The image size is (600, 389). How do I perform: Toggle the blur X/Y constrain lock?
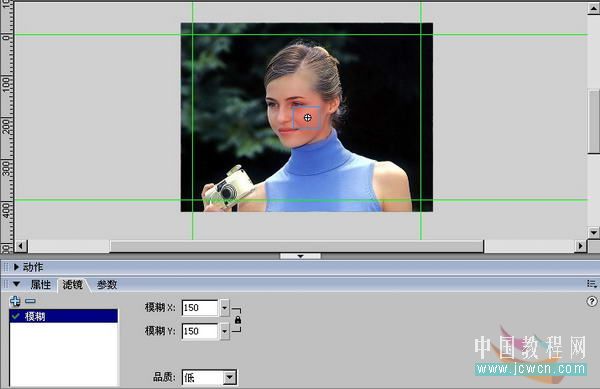(238, 319)
